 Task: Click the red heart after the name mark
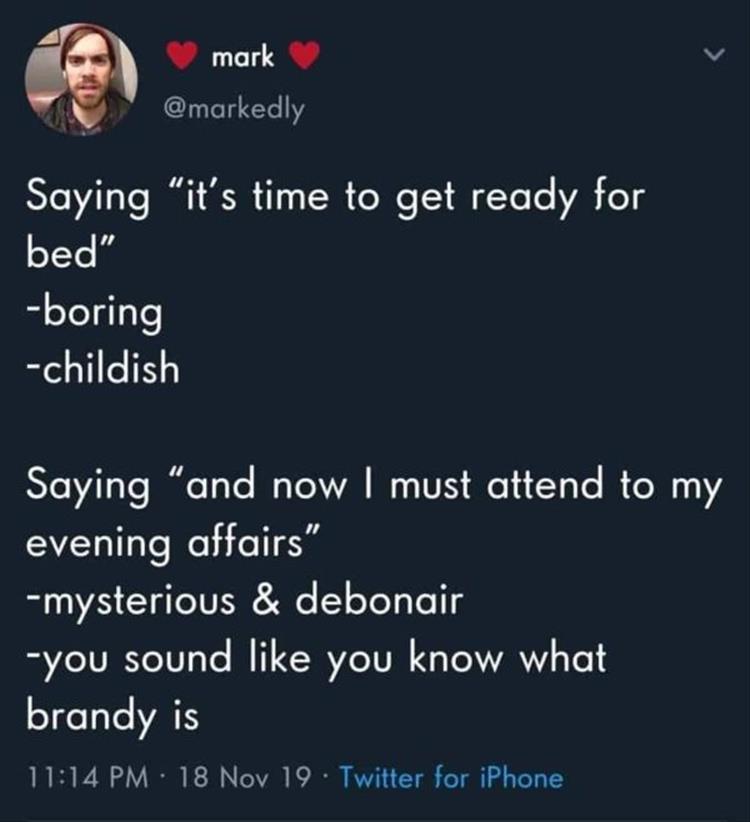click(x=306, y=59)
